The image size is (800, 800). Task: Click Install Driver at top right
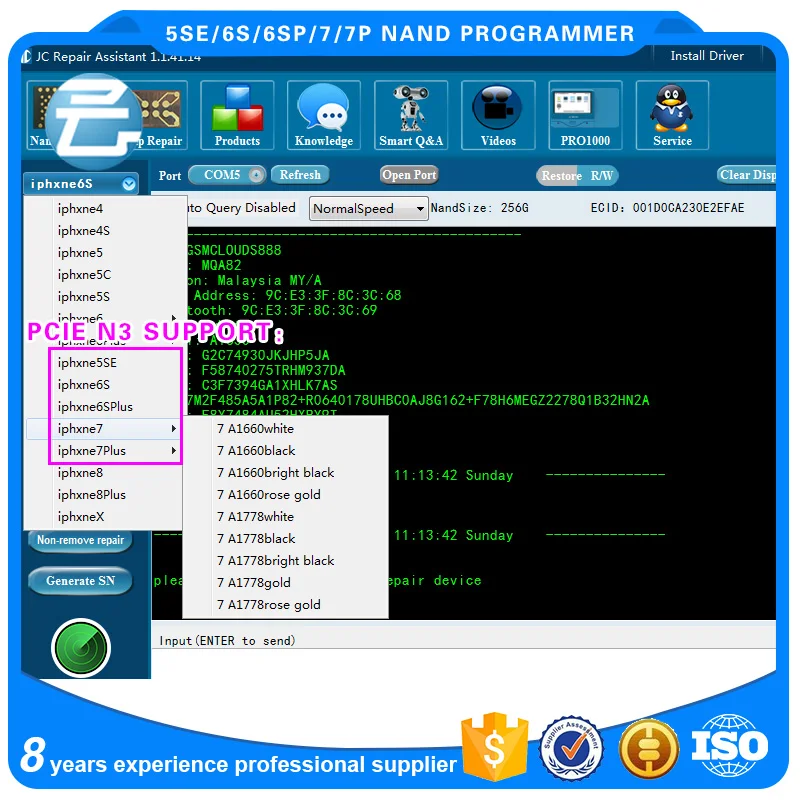coord(707,56)
